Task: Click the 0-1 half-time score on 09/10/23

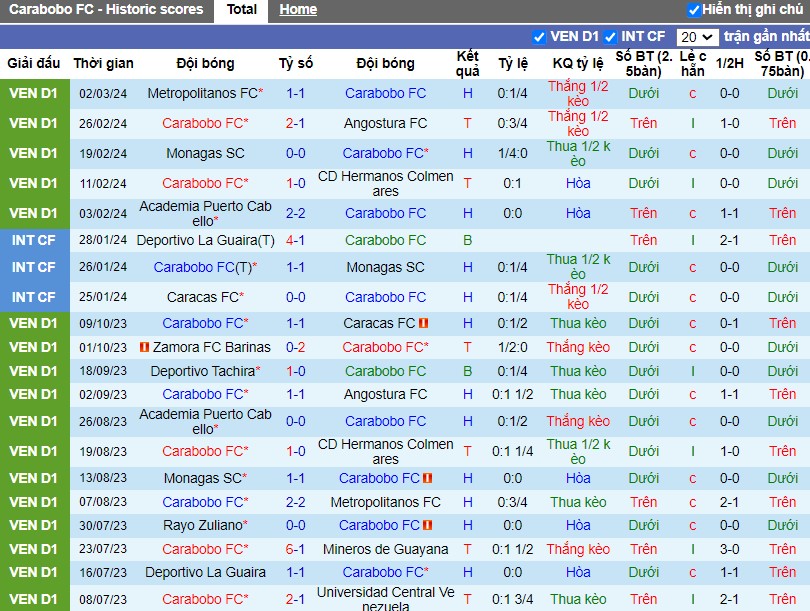Action: coord(729,323)
